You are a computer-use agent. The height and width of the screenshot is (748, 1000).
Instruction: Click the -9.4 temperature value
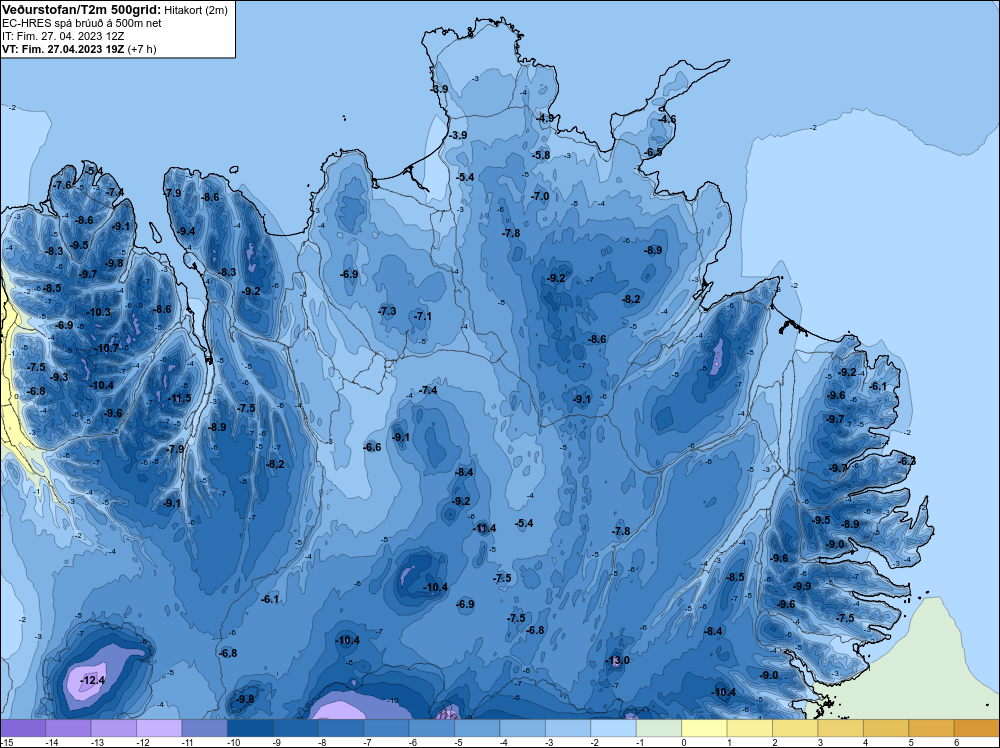click(x=186, y=231)
